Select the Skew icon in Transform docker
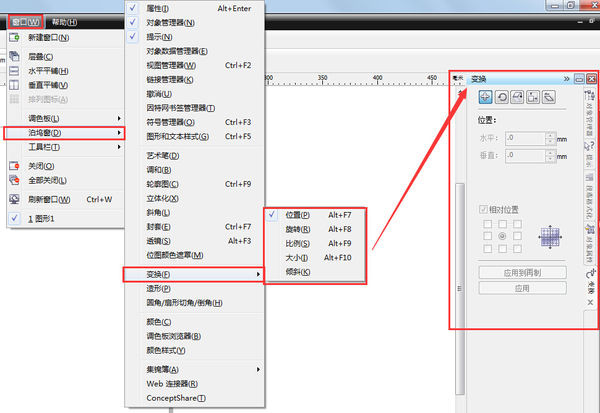 click(x=549, y=97)
